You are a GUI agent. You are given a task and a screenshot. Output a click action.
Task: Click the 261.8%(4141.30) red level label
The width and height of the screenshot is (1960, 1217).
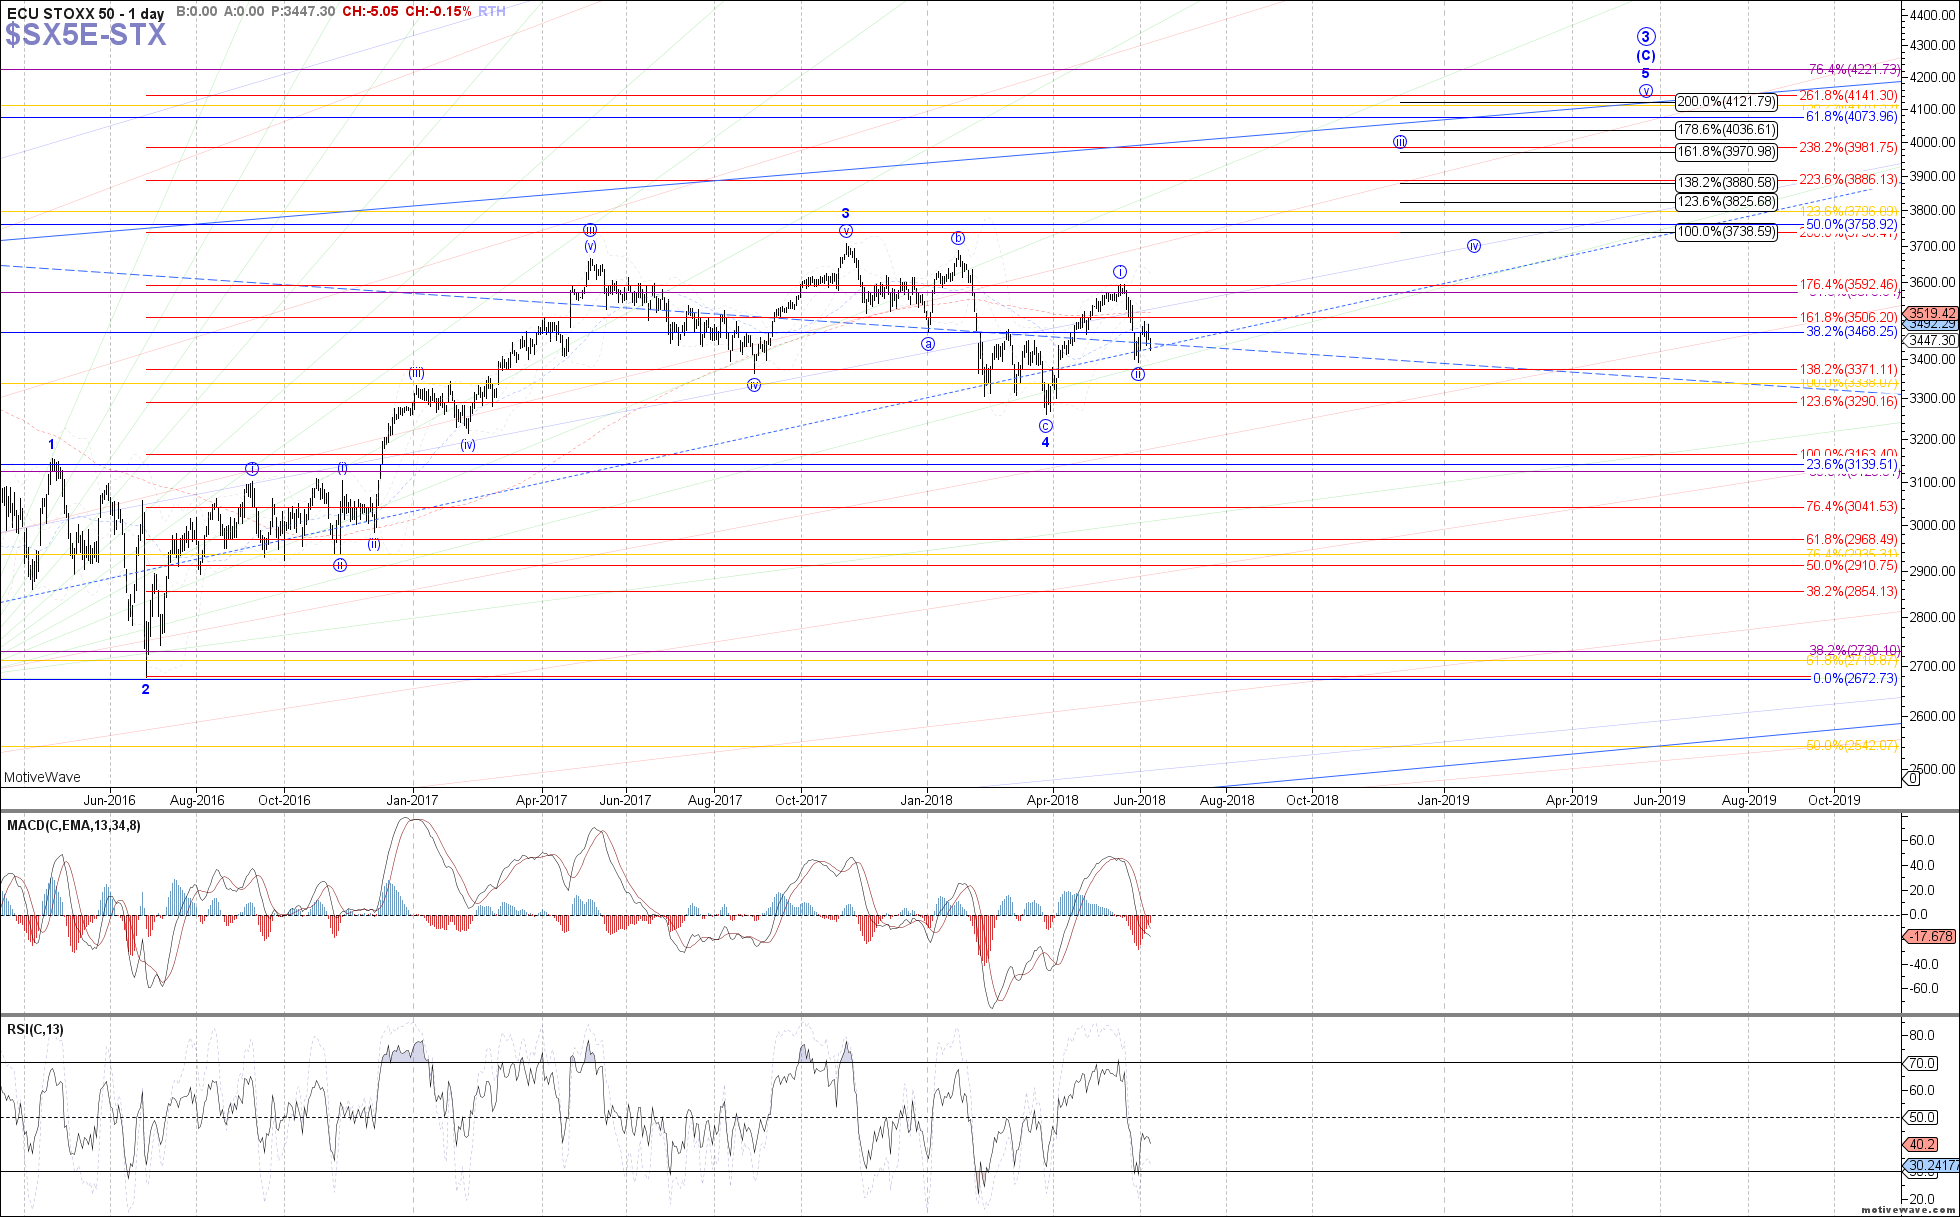click(1848, 96)
